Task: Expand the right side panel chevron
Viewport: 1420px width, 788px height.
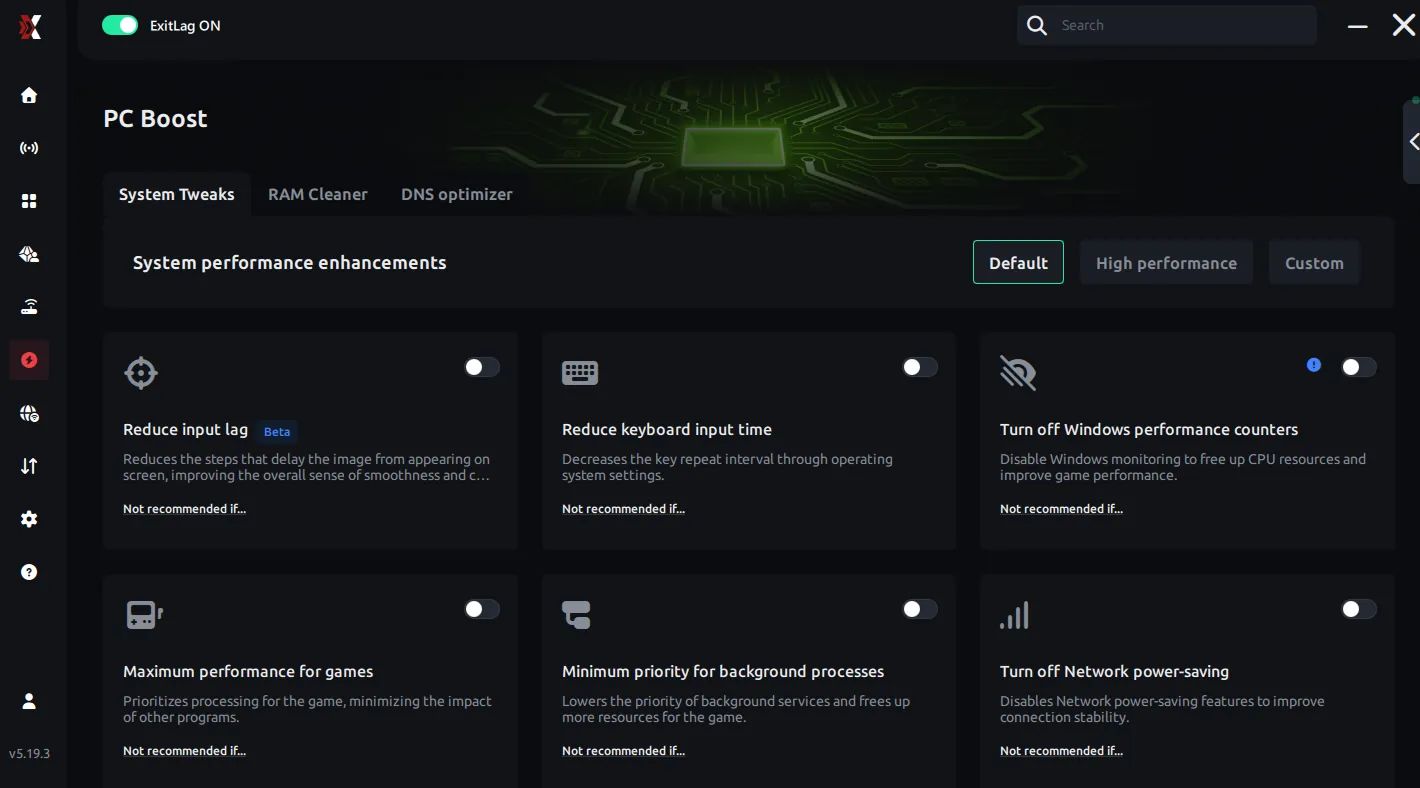Action: 1413,142
